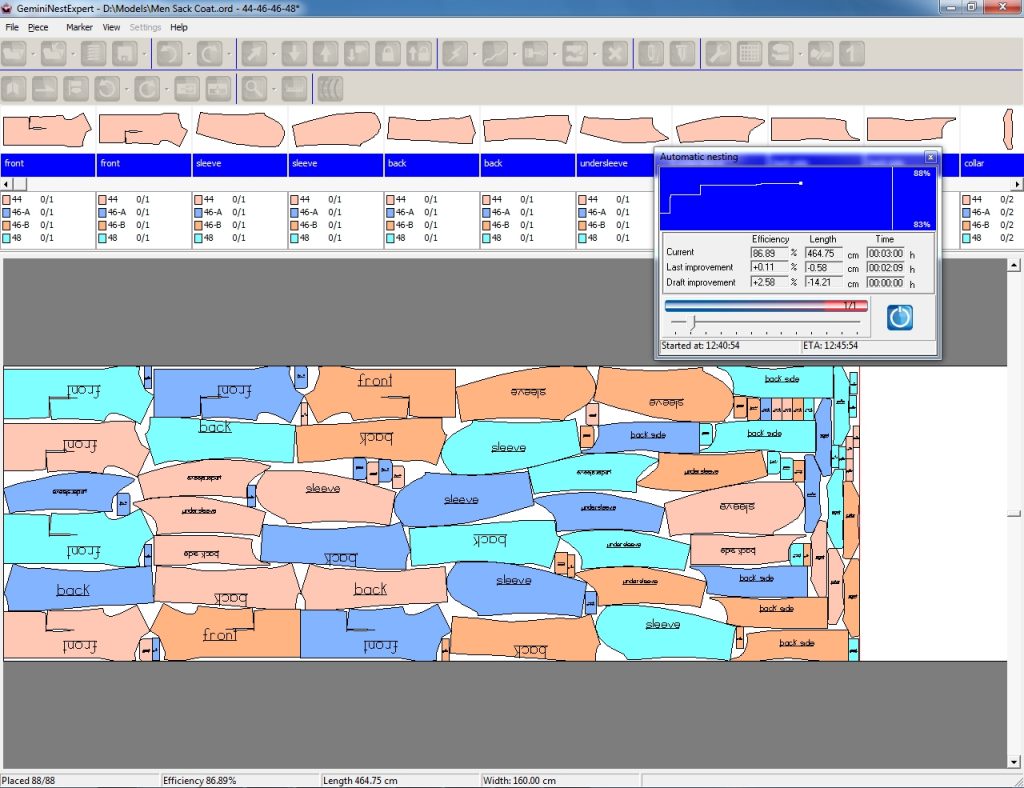
Task: Click the grid table icon
Action: point(748,53)
